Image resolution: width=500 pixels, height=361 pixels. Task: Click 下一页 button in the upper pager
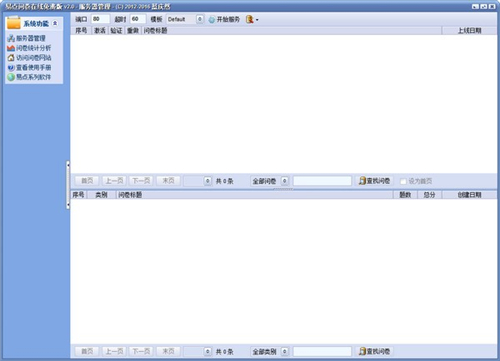[141, 181]
